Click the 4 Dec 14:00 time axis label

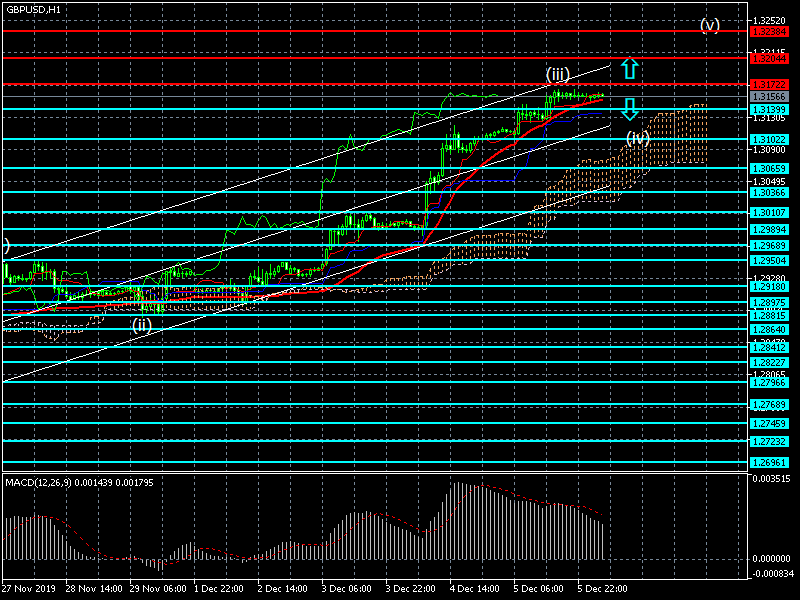(x=474, y=589)
